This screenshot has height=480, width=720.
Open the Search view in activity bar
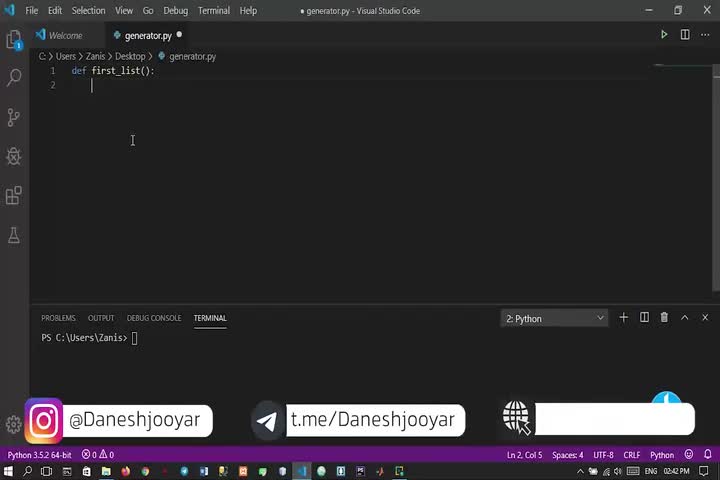pyautogui.click(x=14, y=78)
